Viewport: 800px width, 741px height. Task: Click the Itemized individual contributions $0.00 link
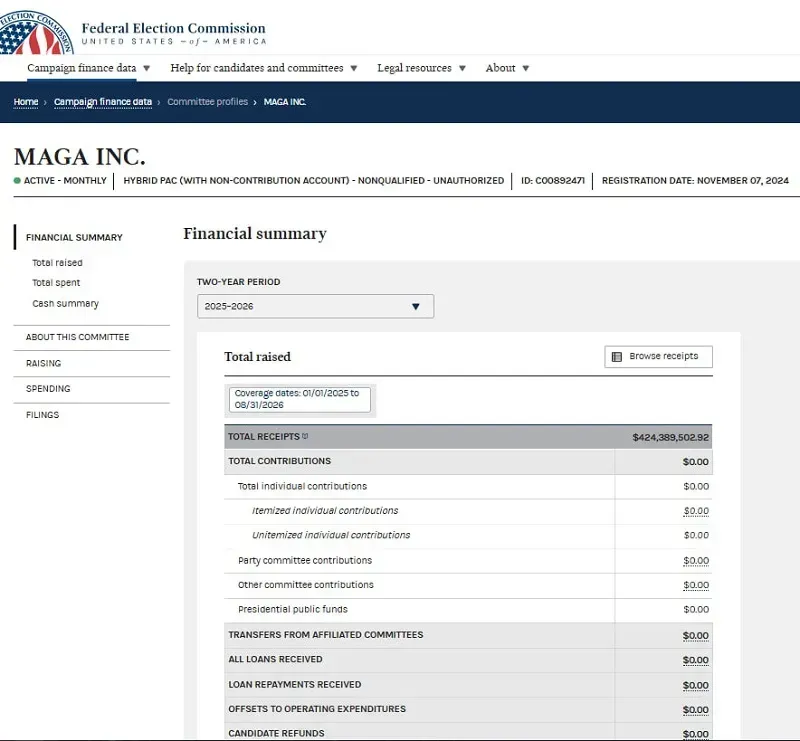(x=696, y=511)
